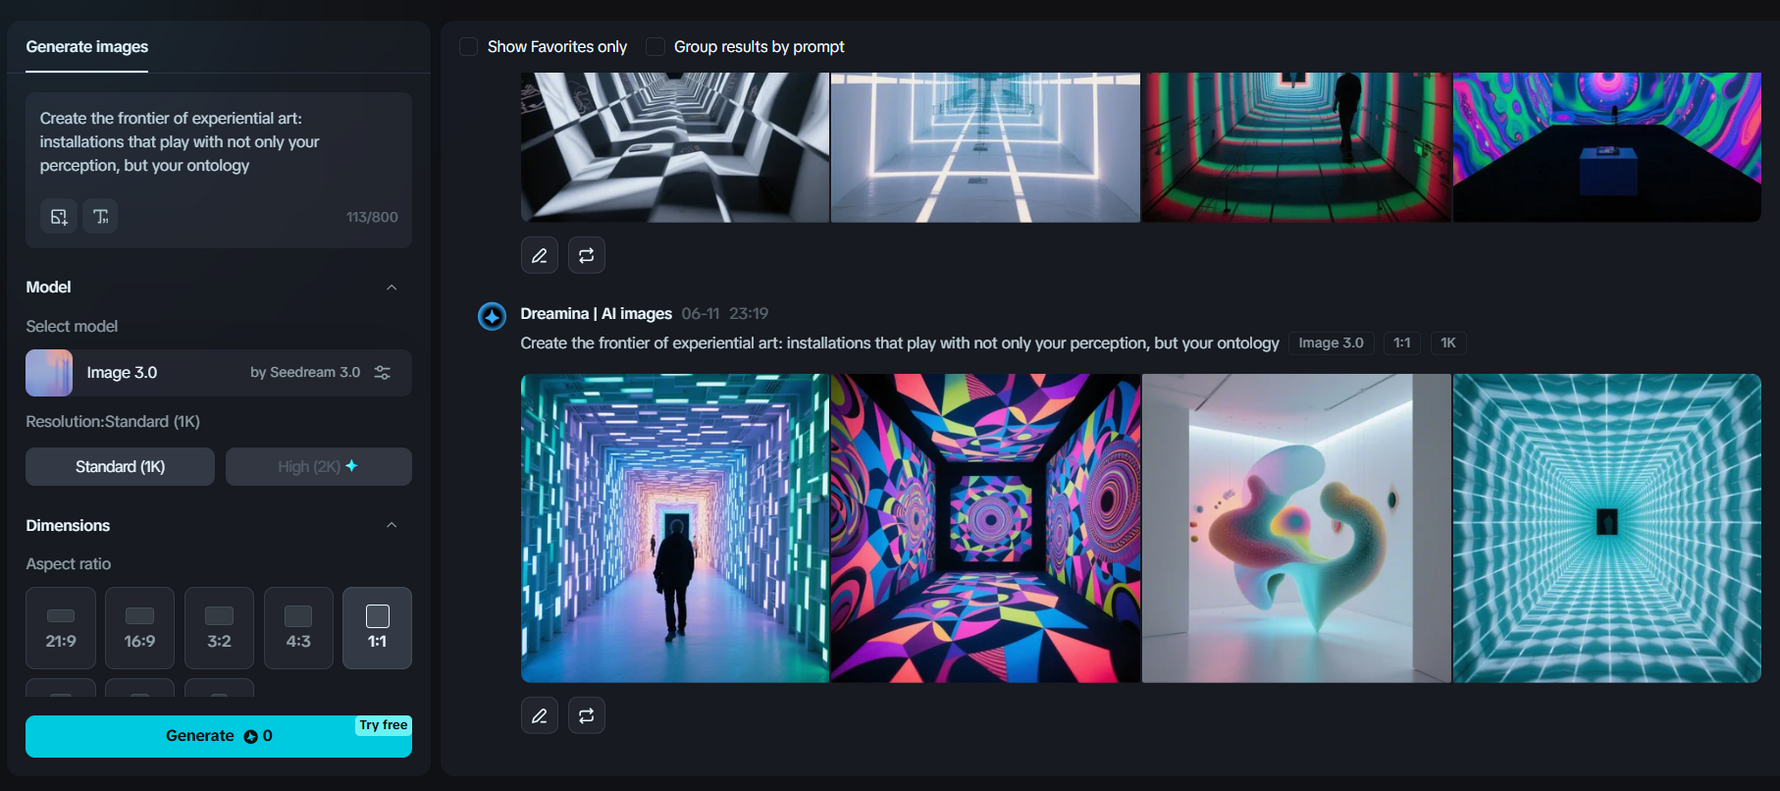The image size is (1780, 791).
Task: Open the teal grid tunnel image
Action: tap(1607, 528)
